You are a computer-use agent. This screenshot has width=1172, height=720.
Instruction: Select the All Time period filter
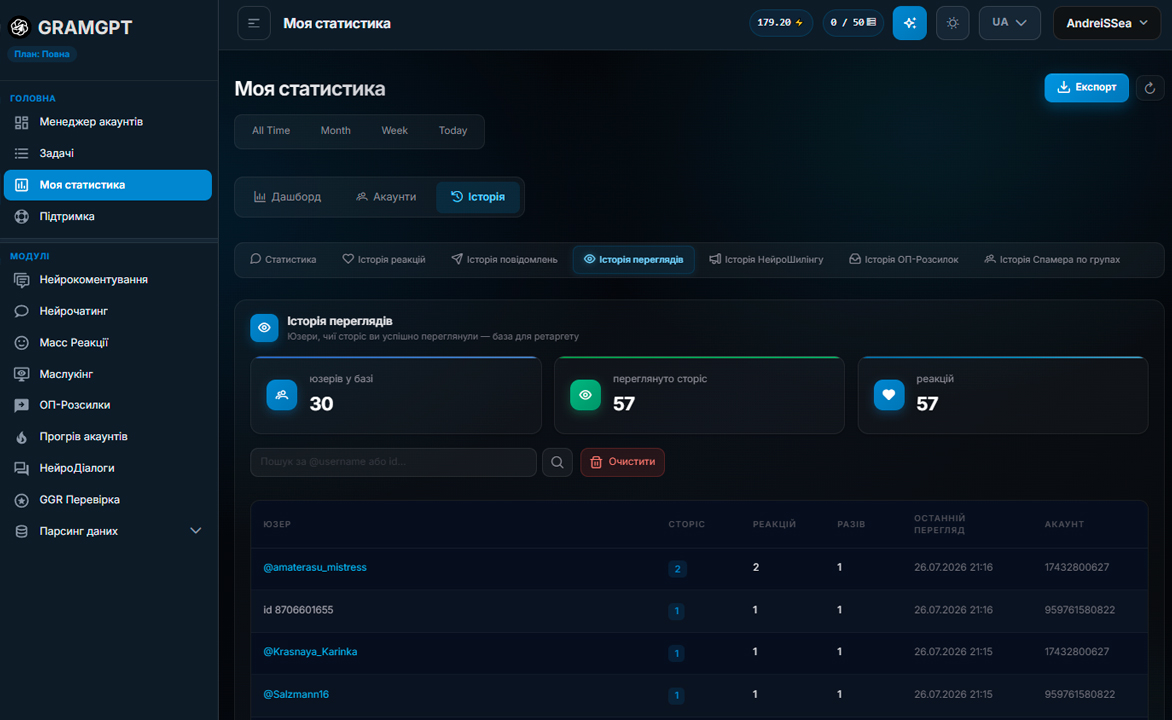[271, 131]
